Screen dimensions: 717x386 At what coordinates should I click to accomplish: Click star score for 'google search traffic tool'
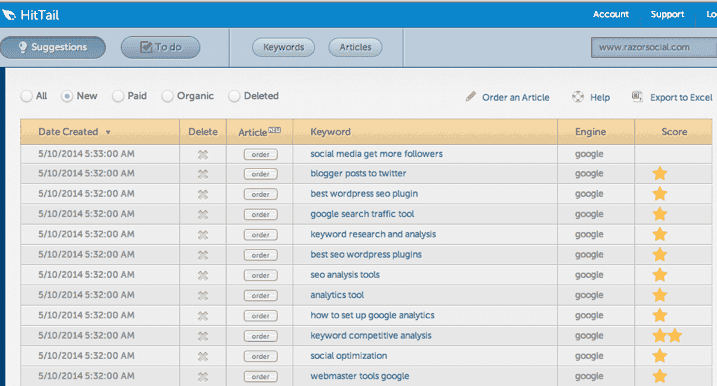point(660,214)
